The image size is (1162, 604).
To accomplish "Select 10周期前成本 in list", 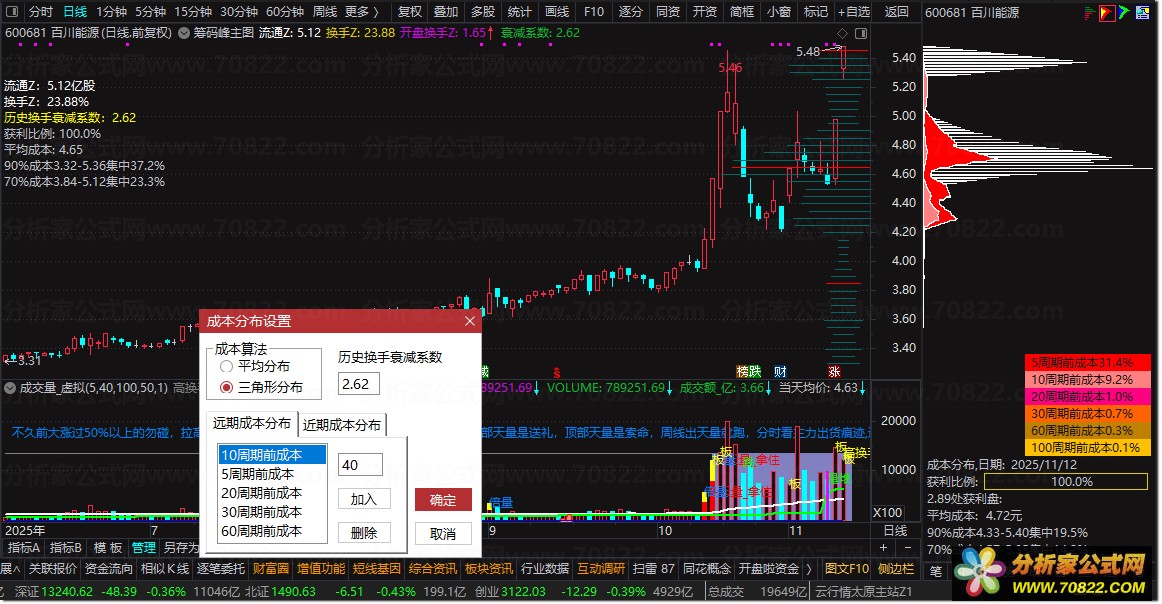I will pos(272,454).
